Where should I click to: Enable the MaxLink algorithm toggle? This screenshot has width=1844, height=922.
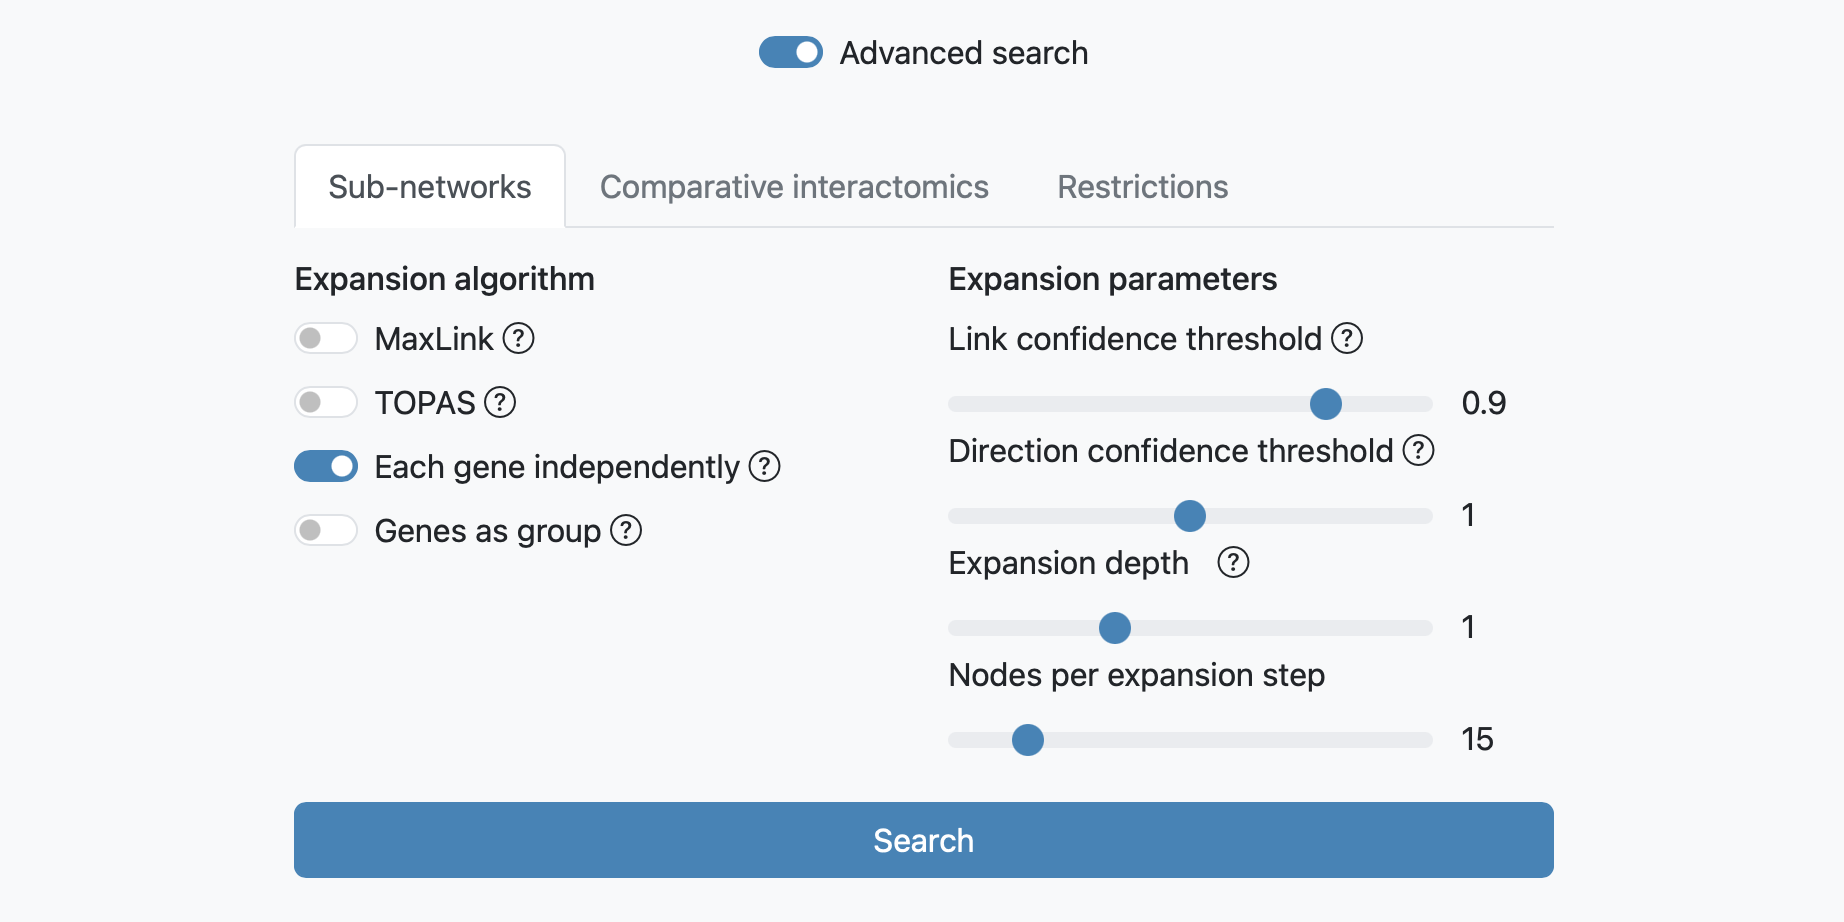pos(326,339)
